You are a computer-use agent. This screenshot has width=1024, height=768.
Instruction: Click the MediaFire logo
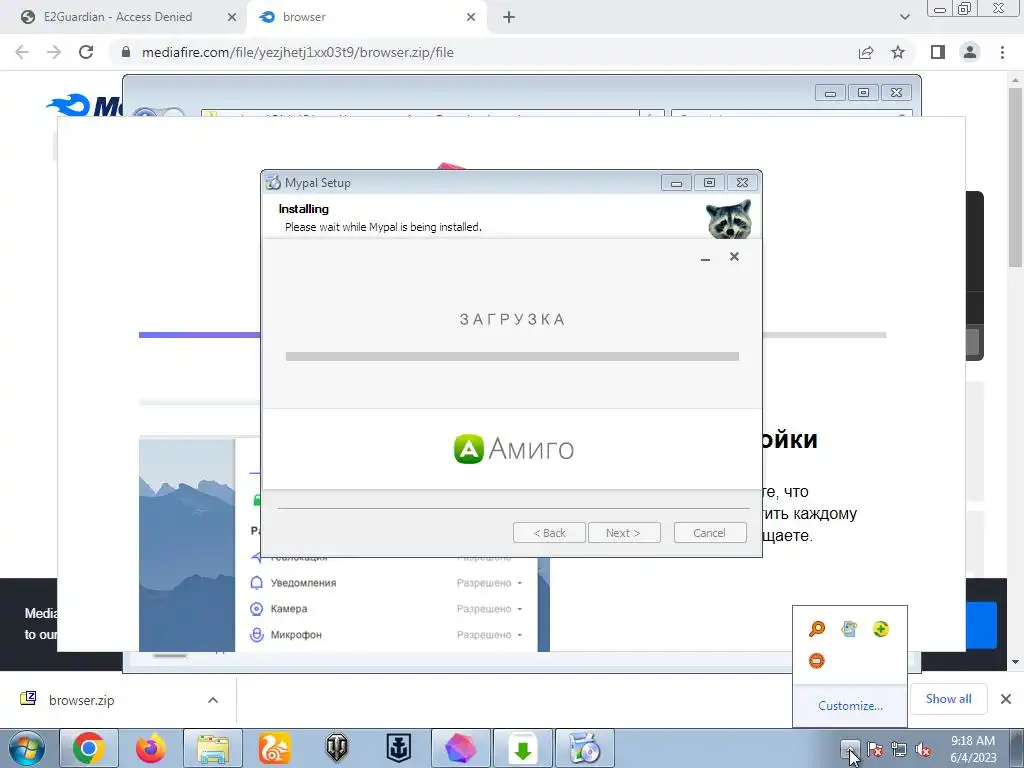[x=84, y=106]
